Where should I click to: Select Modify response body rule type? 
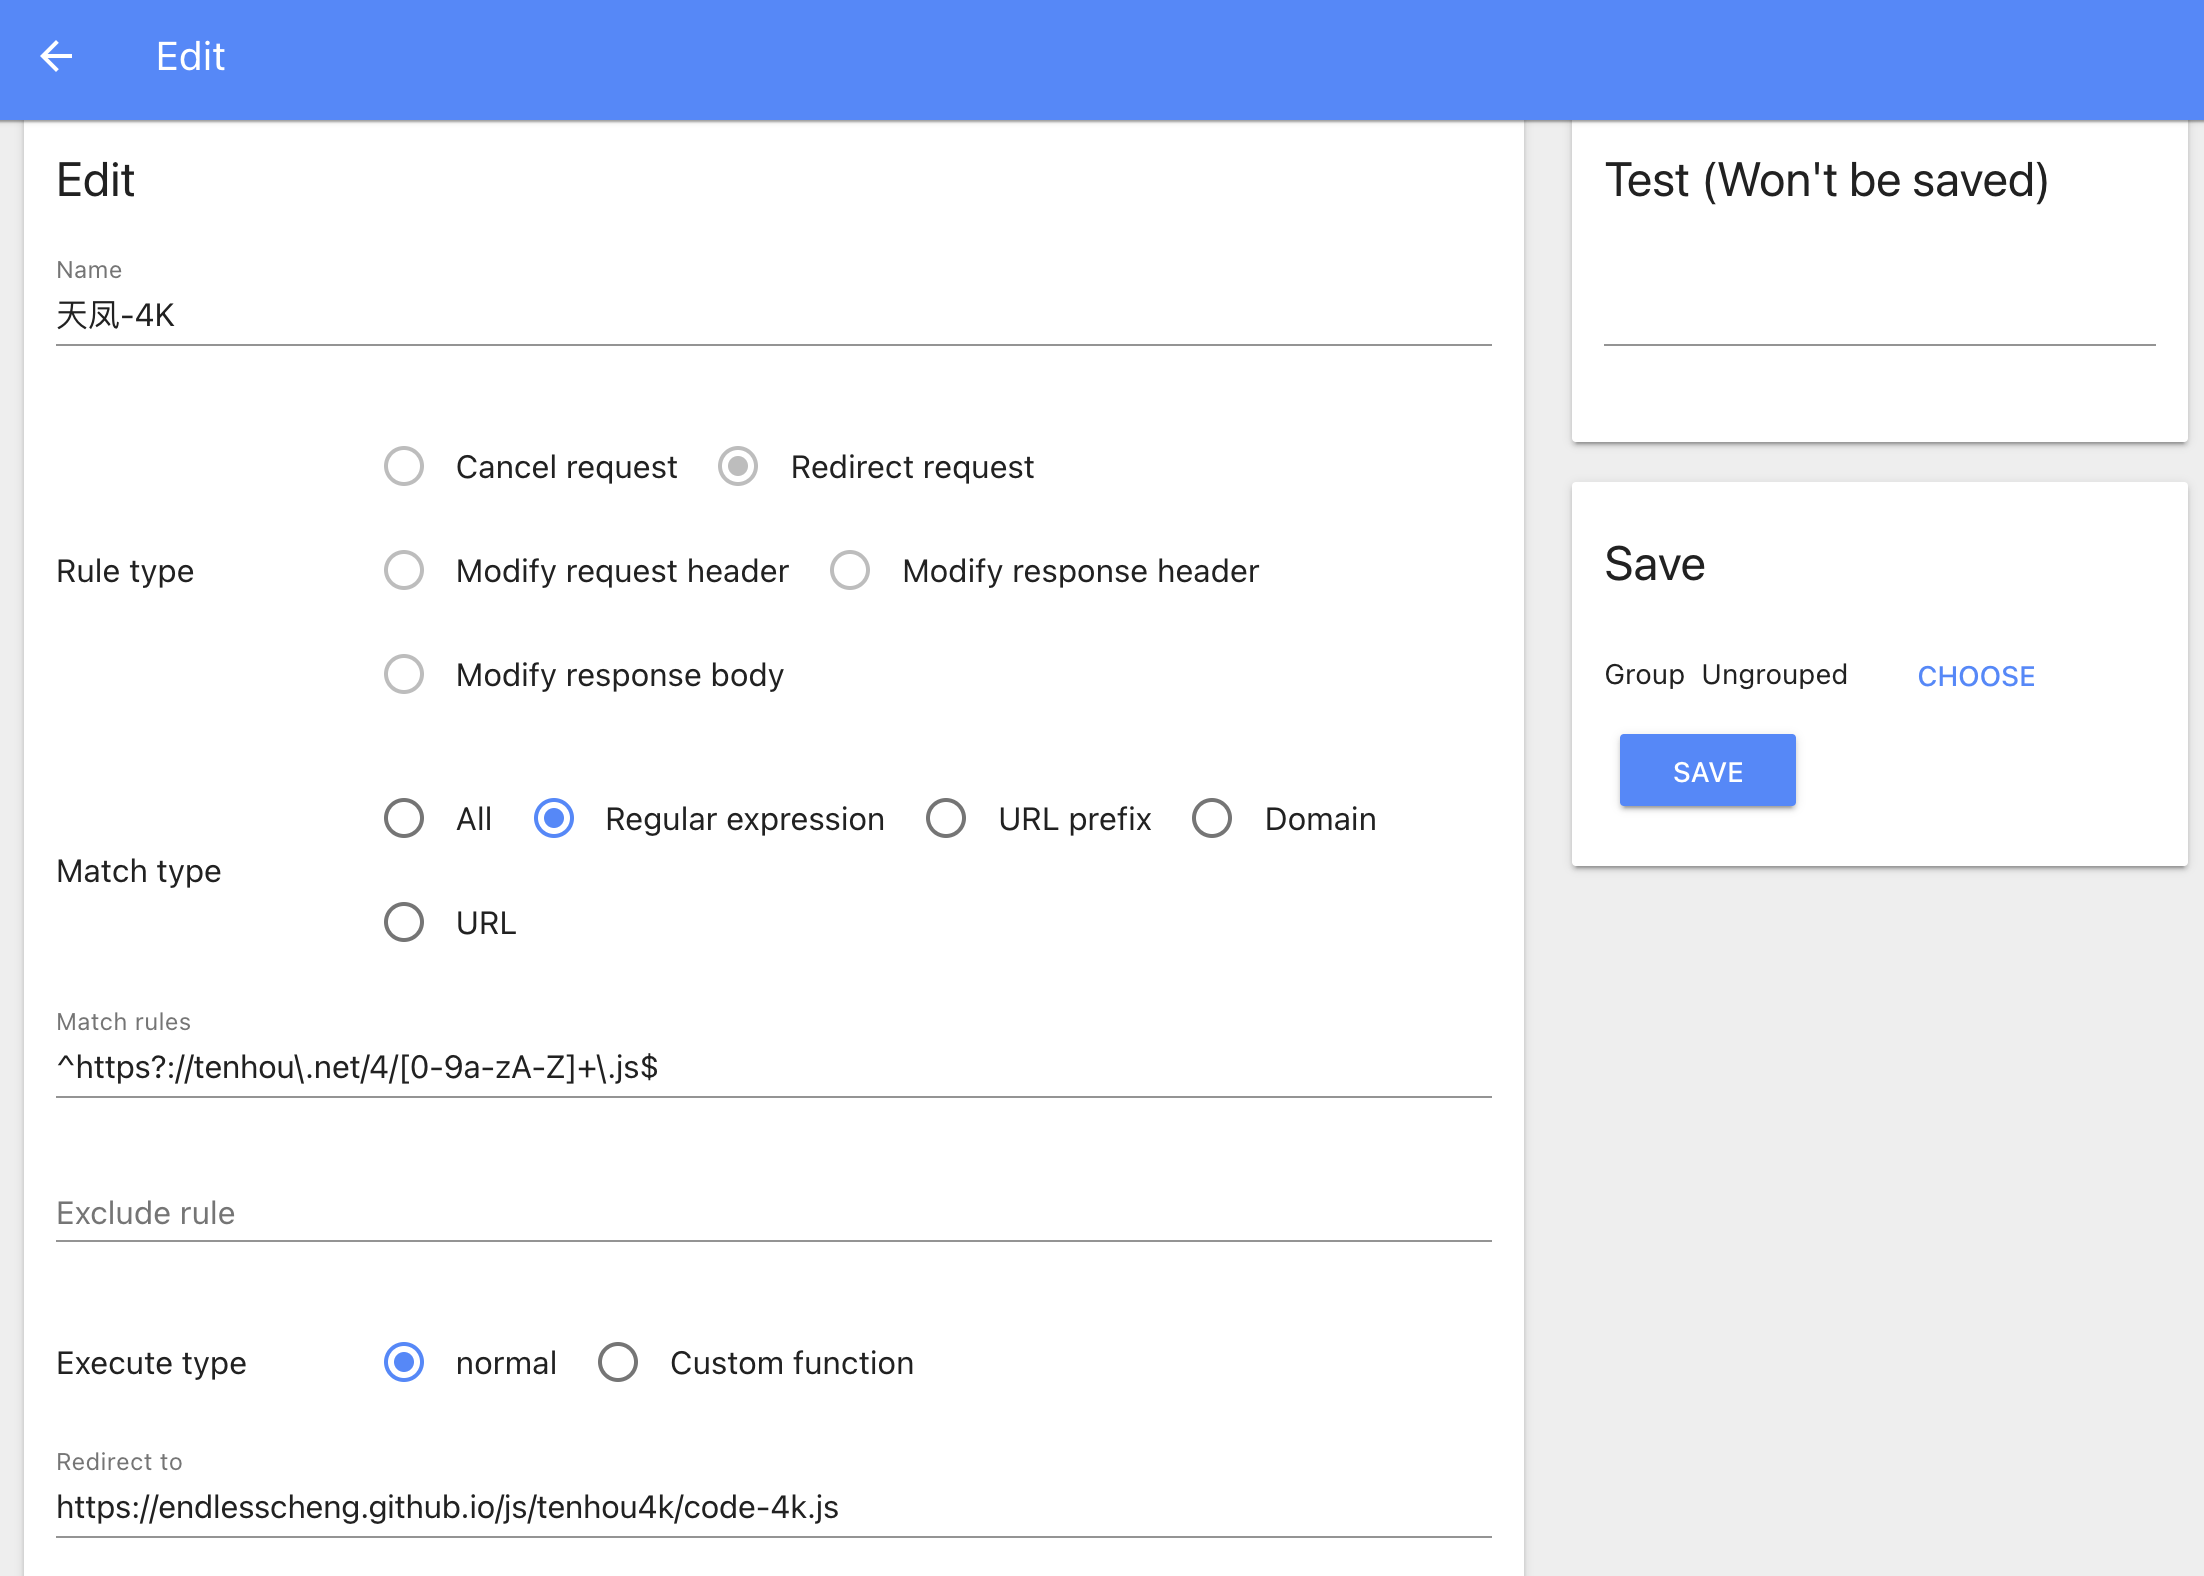pos(404,675)
